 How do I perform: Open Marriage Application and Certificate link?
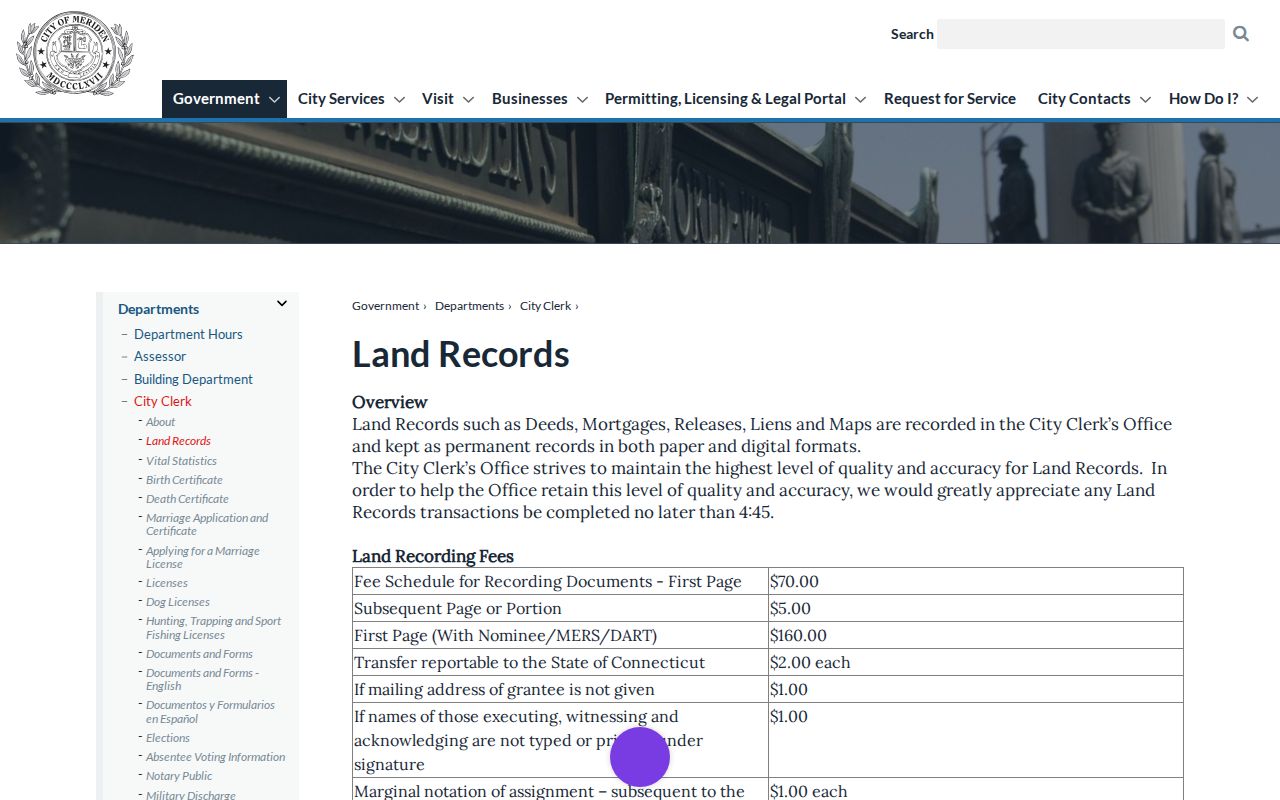pos(207,524)
